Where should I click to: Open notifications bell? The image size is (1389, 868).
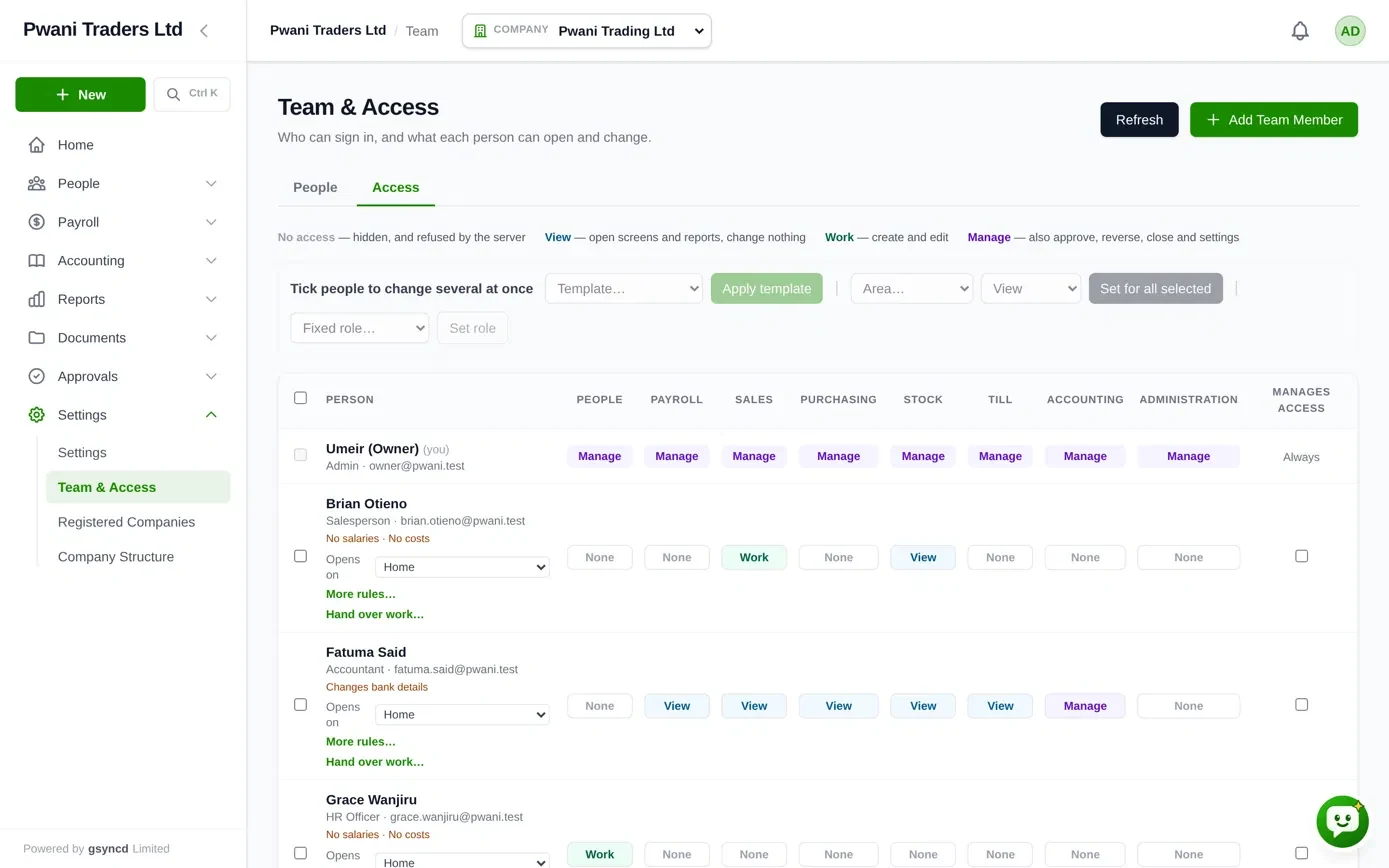[x=1300, y=31]
